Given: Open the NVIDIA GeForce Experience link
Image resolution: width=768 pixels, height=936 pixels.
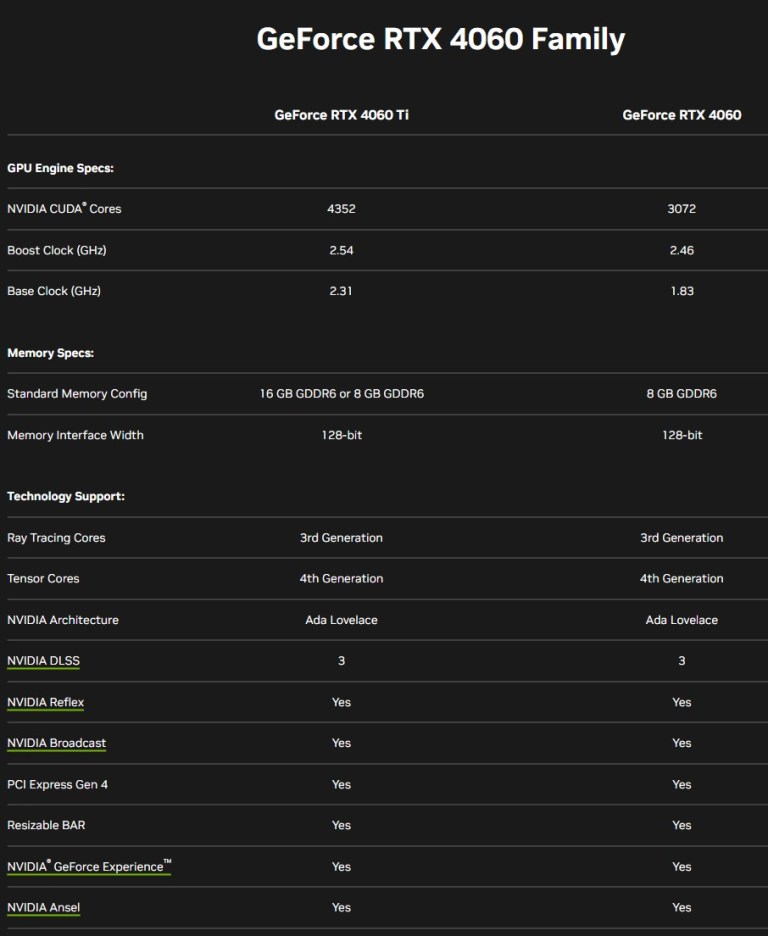Looking at the screenshot, I should tap(89, 866).
